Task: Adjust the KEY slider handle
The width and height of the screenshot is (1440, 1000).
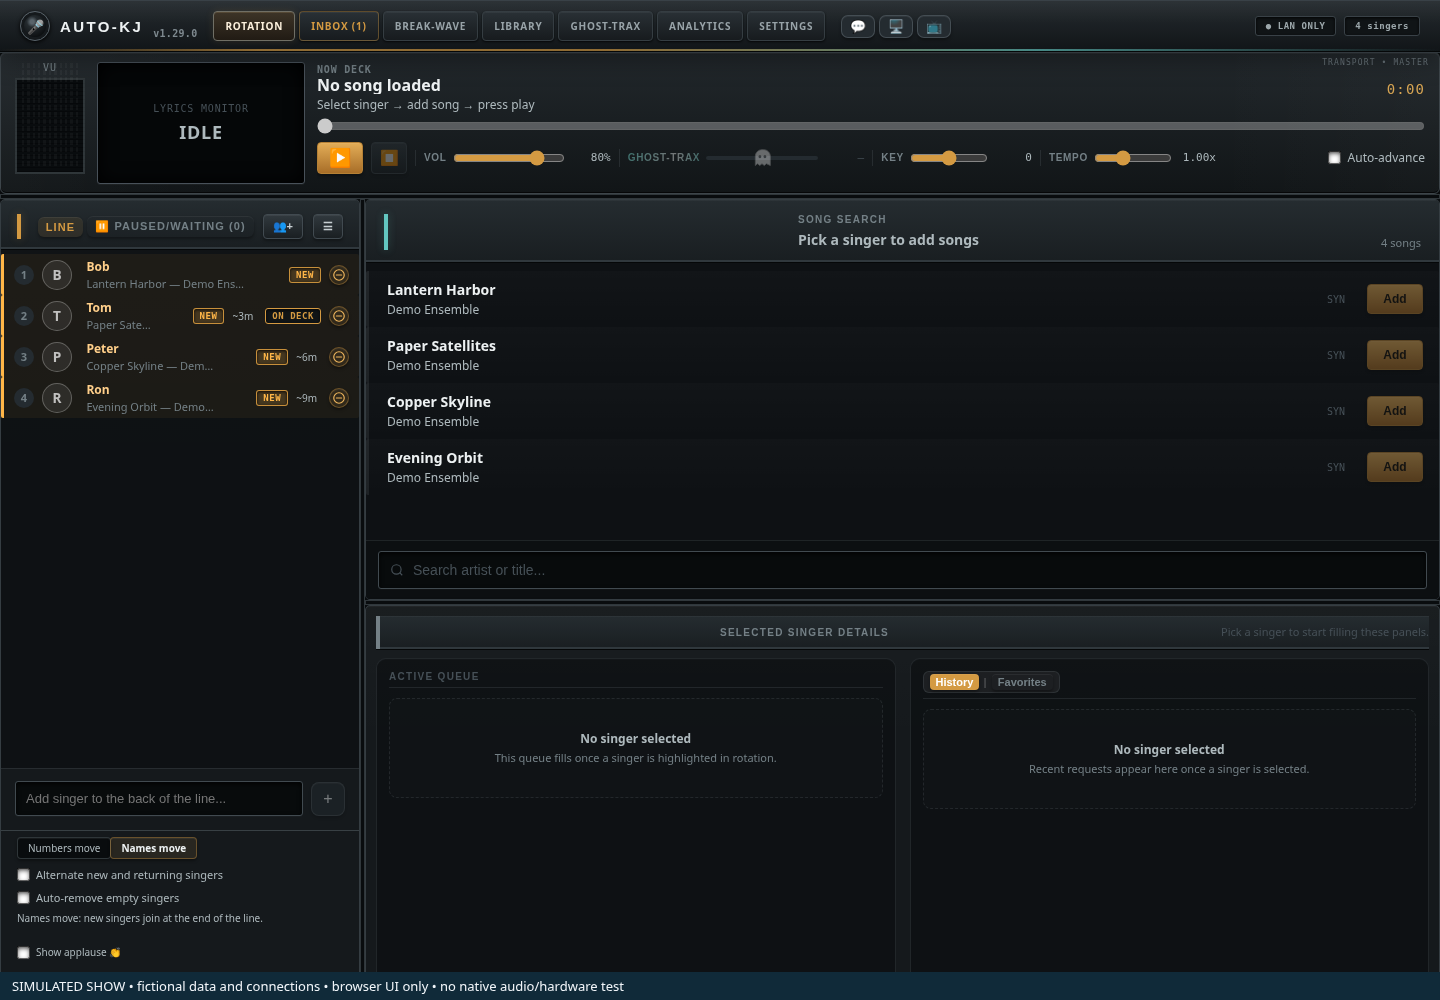Action: point(949,158)
